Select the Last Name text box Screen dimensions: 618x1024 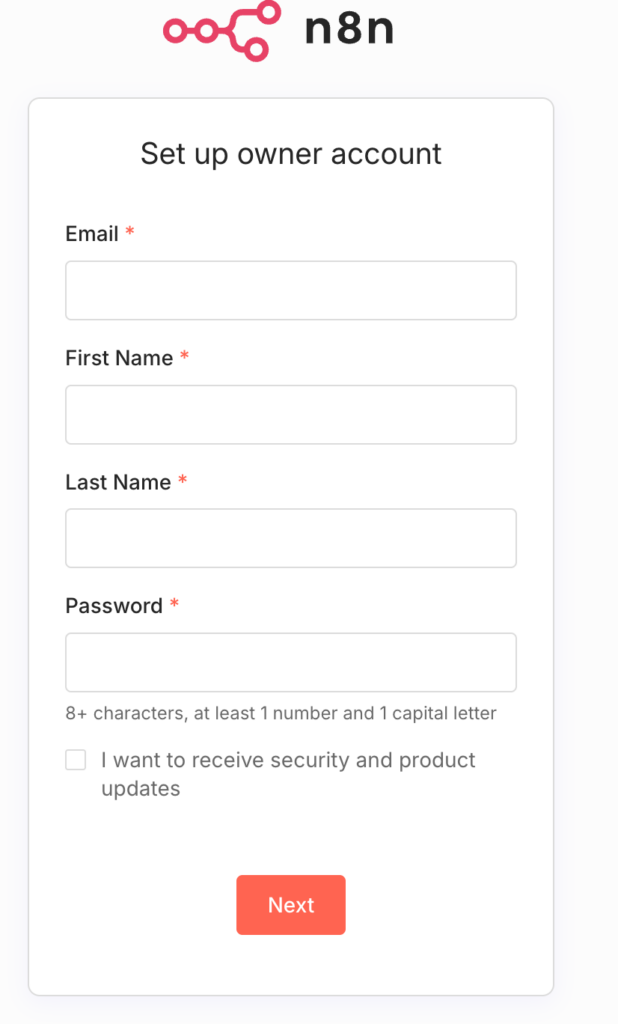tap(290, 538)
